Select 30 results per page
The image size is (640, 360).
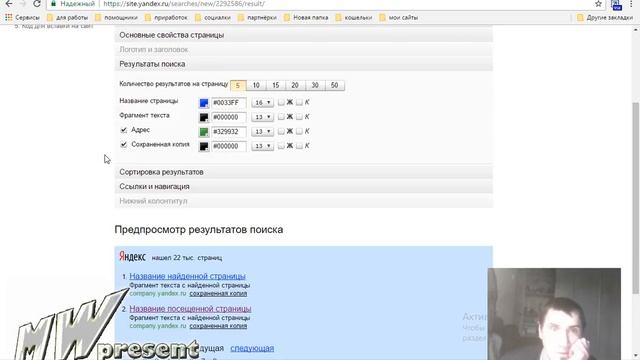click(x=315, y=85)
